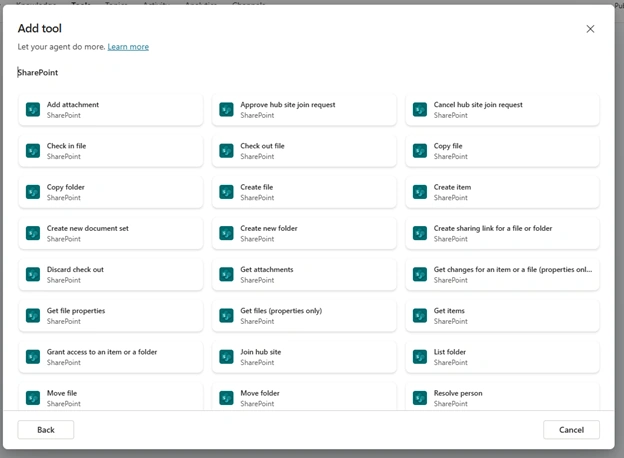Click the Copy folder icon
The width and height of the screenshot is (624, 458).
point(33,192)
